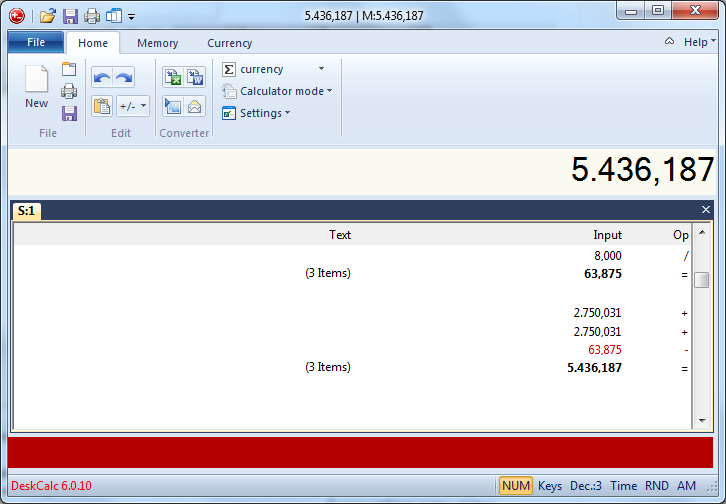Viewport: 726px width, 504px height.
Task: Toggle the AM status bar option
Action: click(x=686, y=486)
